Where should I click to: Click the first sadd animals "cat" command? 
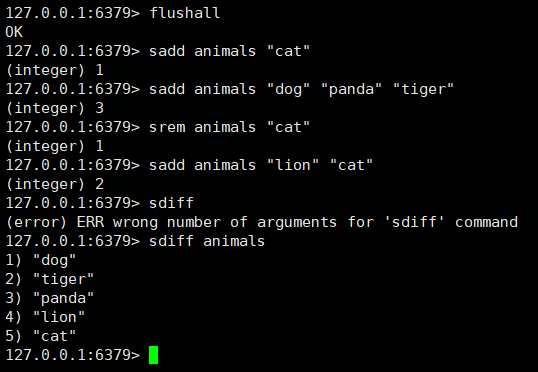pos(229,51)
